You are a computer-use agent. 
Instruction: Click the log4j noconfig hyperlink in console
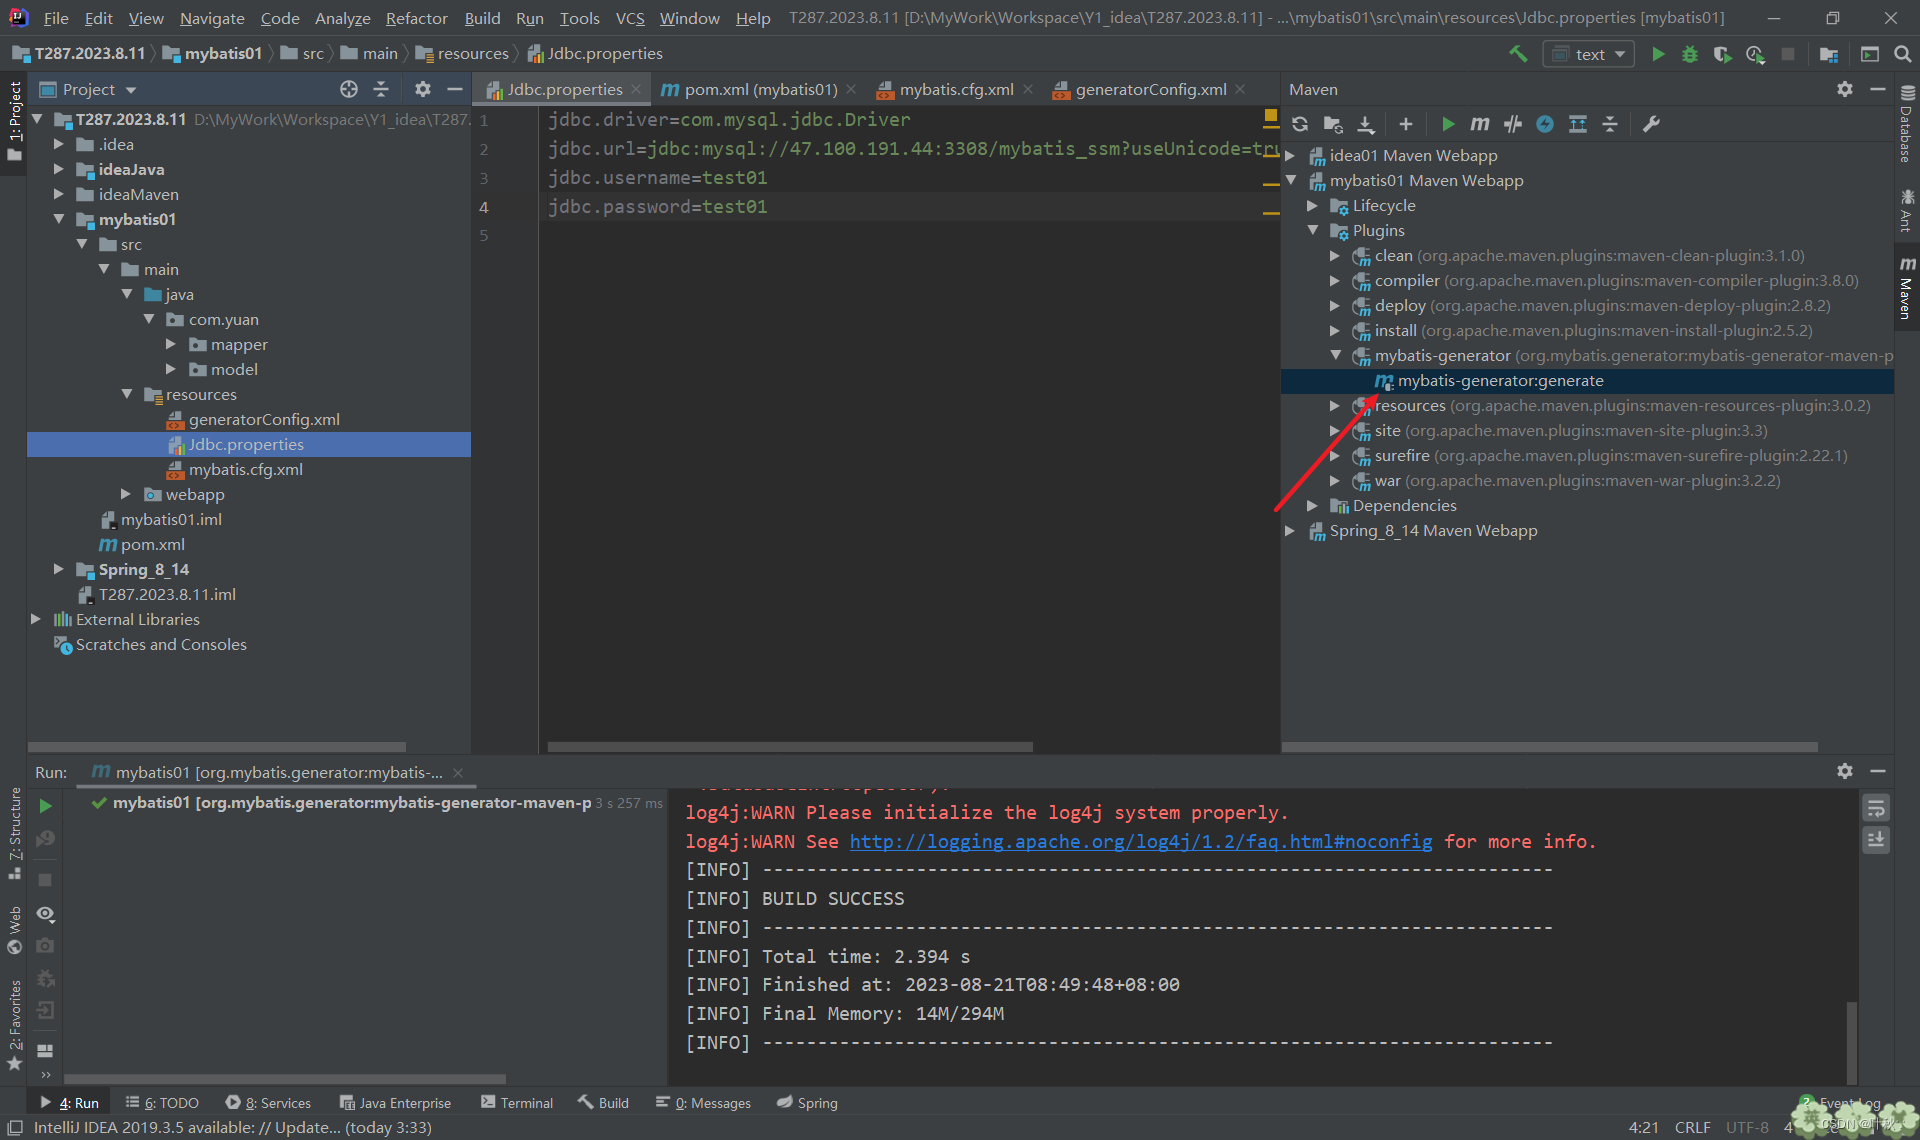pyautogui.click(x=1138, y=840)
